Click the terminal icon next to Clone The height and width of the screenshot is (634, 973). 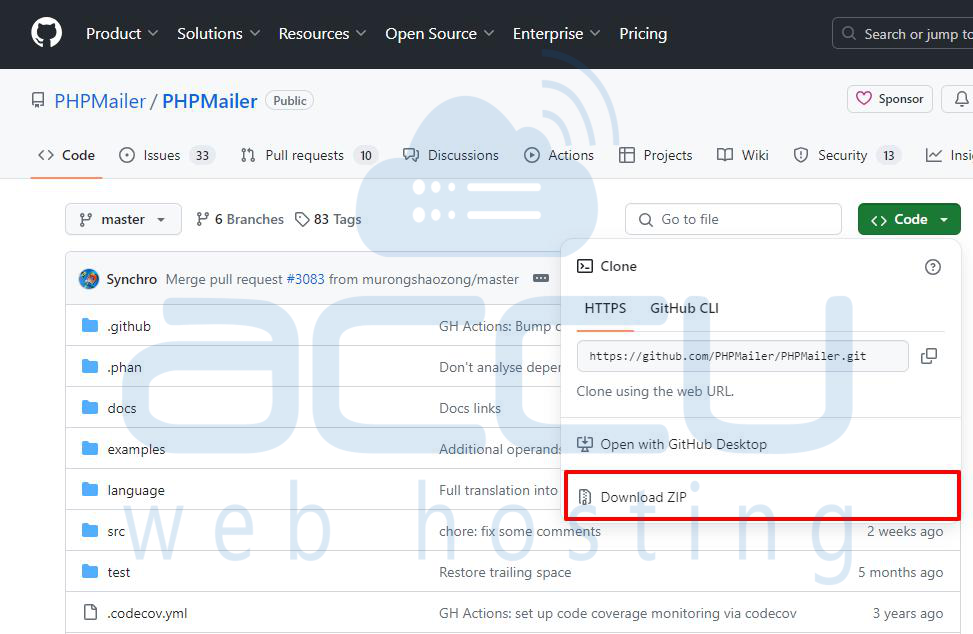585,266
